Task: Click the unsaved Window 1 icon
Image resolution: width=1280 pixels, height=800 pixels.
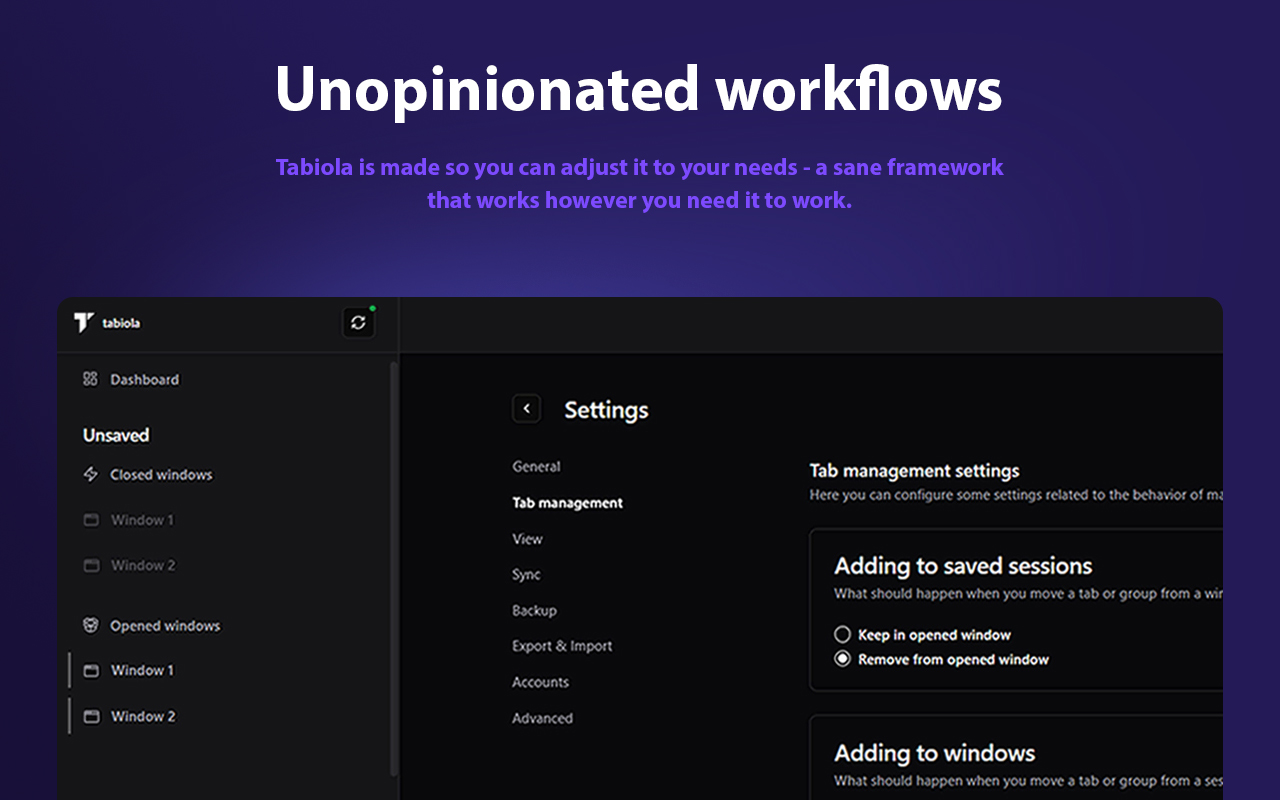Action: (91, 520)
